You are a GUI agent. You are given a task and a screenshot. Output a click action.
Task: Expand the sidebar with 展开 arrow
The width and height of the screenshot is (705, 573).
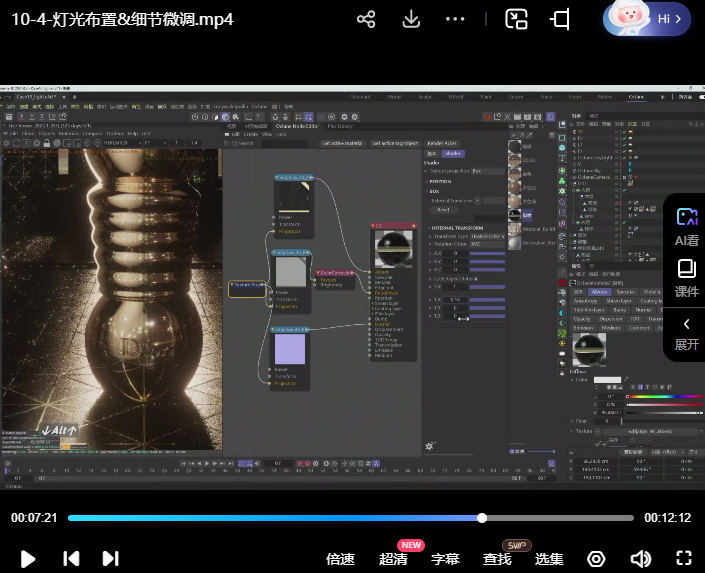(686, 333)
